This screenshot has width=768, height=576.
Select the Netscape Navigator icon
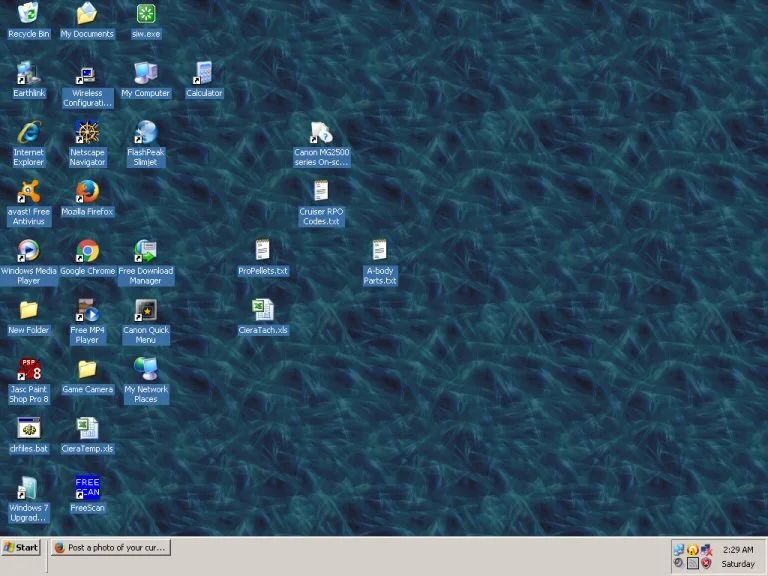[87, 132]
